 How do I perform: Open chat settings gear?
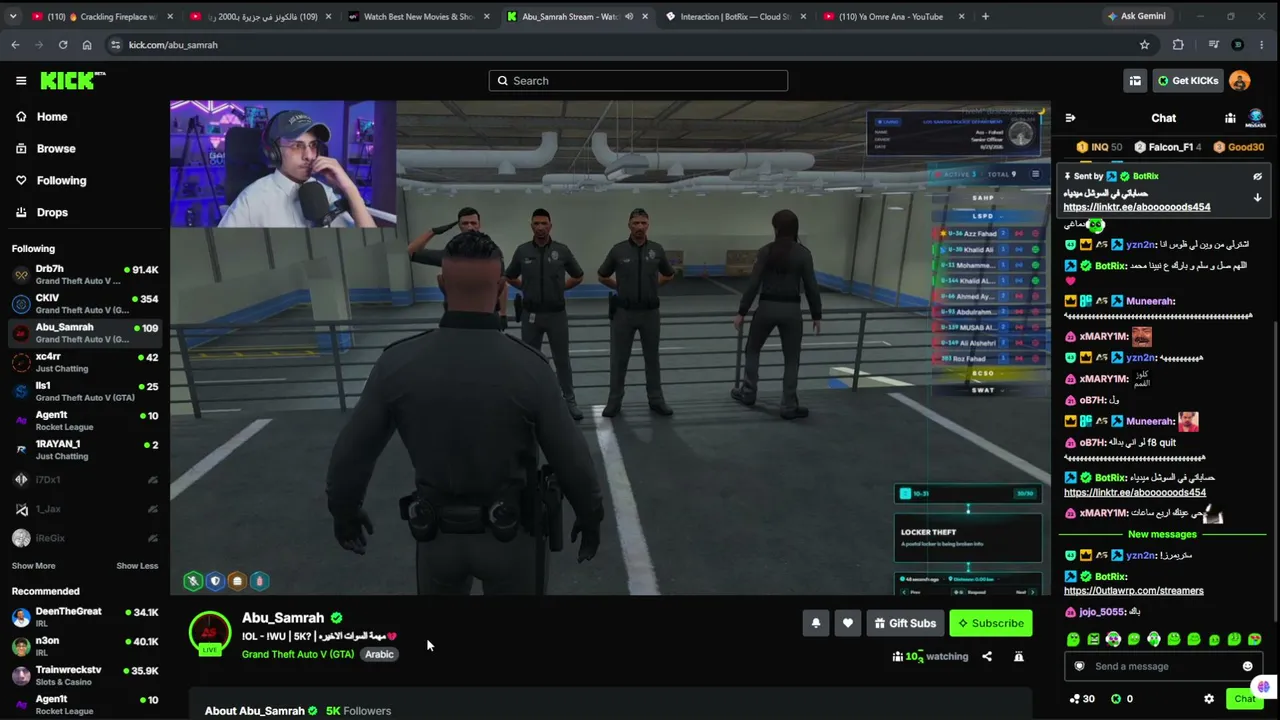click(x=1209, y=699)
